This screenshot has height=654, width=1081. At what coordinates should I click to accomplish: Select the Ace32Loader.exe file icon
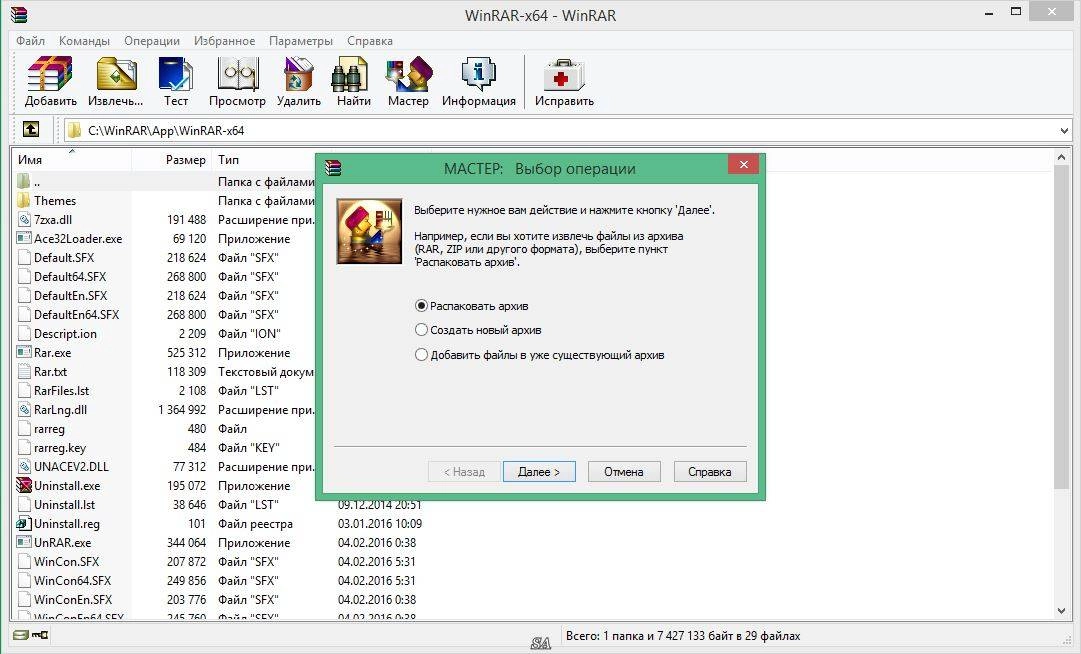point(24,238)
